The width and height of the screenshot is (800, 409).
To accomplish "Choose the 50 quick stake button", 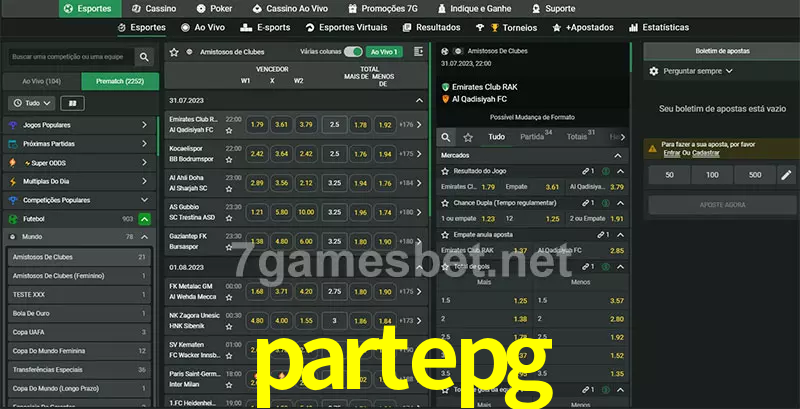I will pos(669,175).
